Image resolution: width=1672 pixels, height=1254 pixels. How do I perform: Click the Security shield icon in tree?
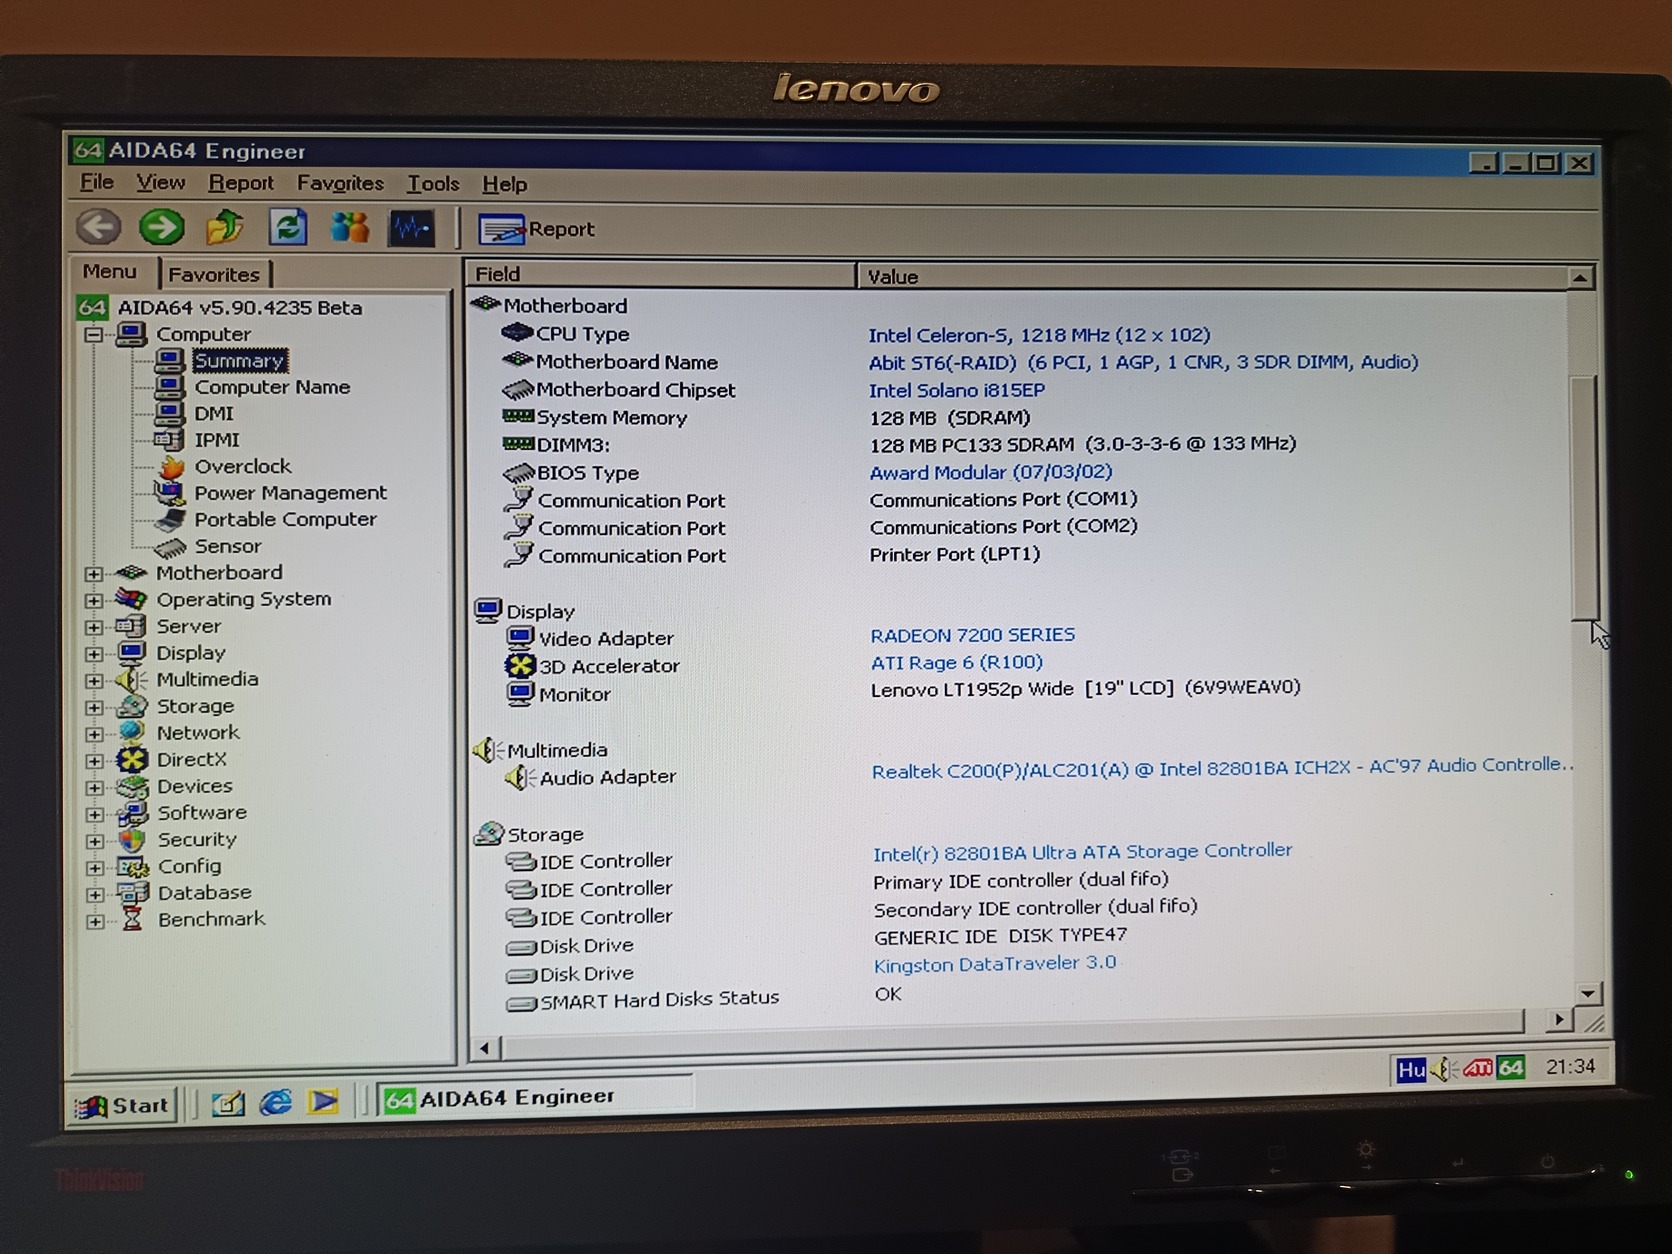pos(132,840)
